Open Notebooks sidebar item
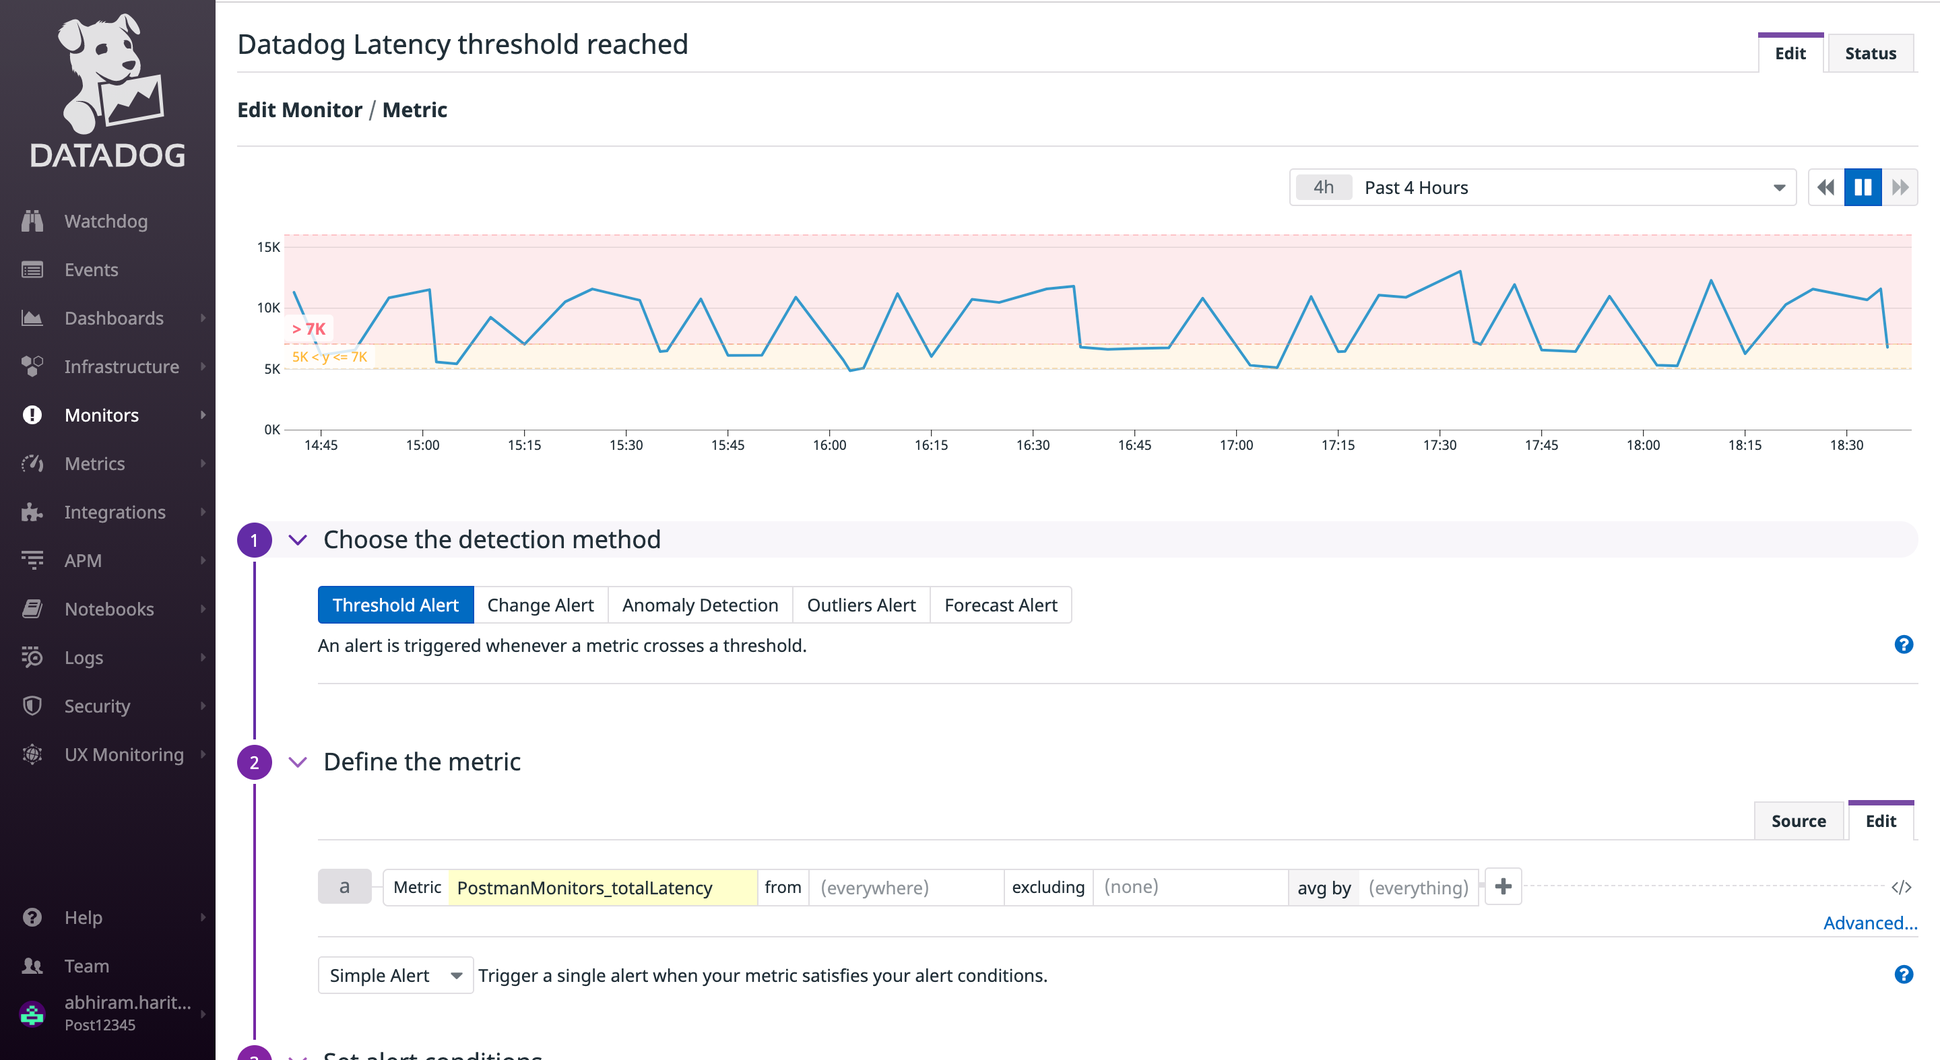The image size is (1940, 1060). pos(107,609)
